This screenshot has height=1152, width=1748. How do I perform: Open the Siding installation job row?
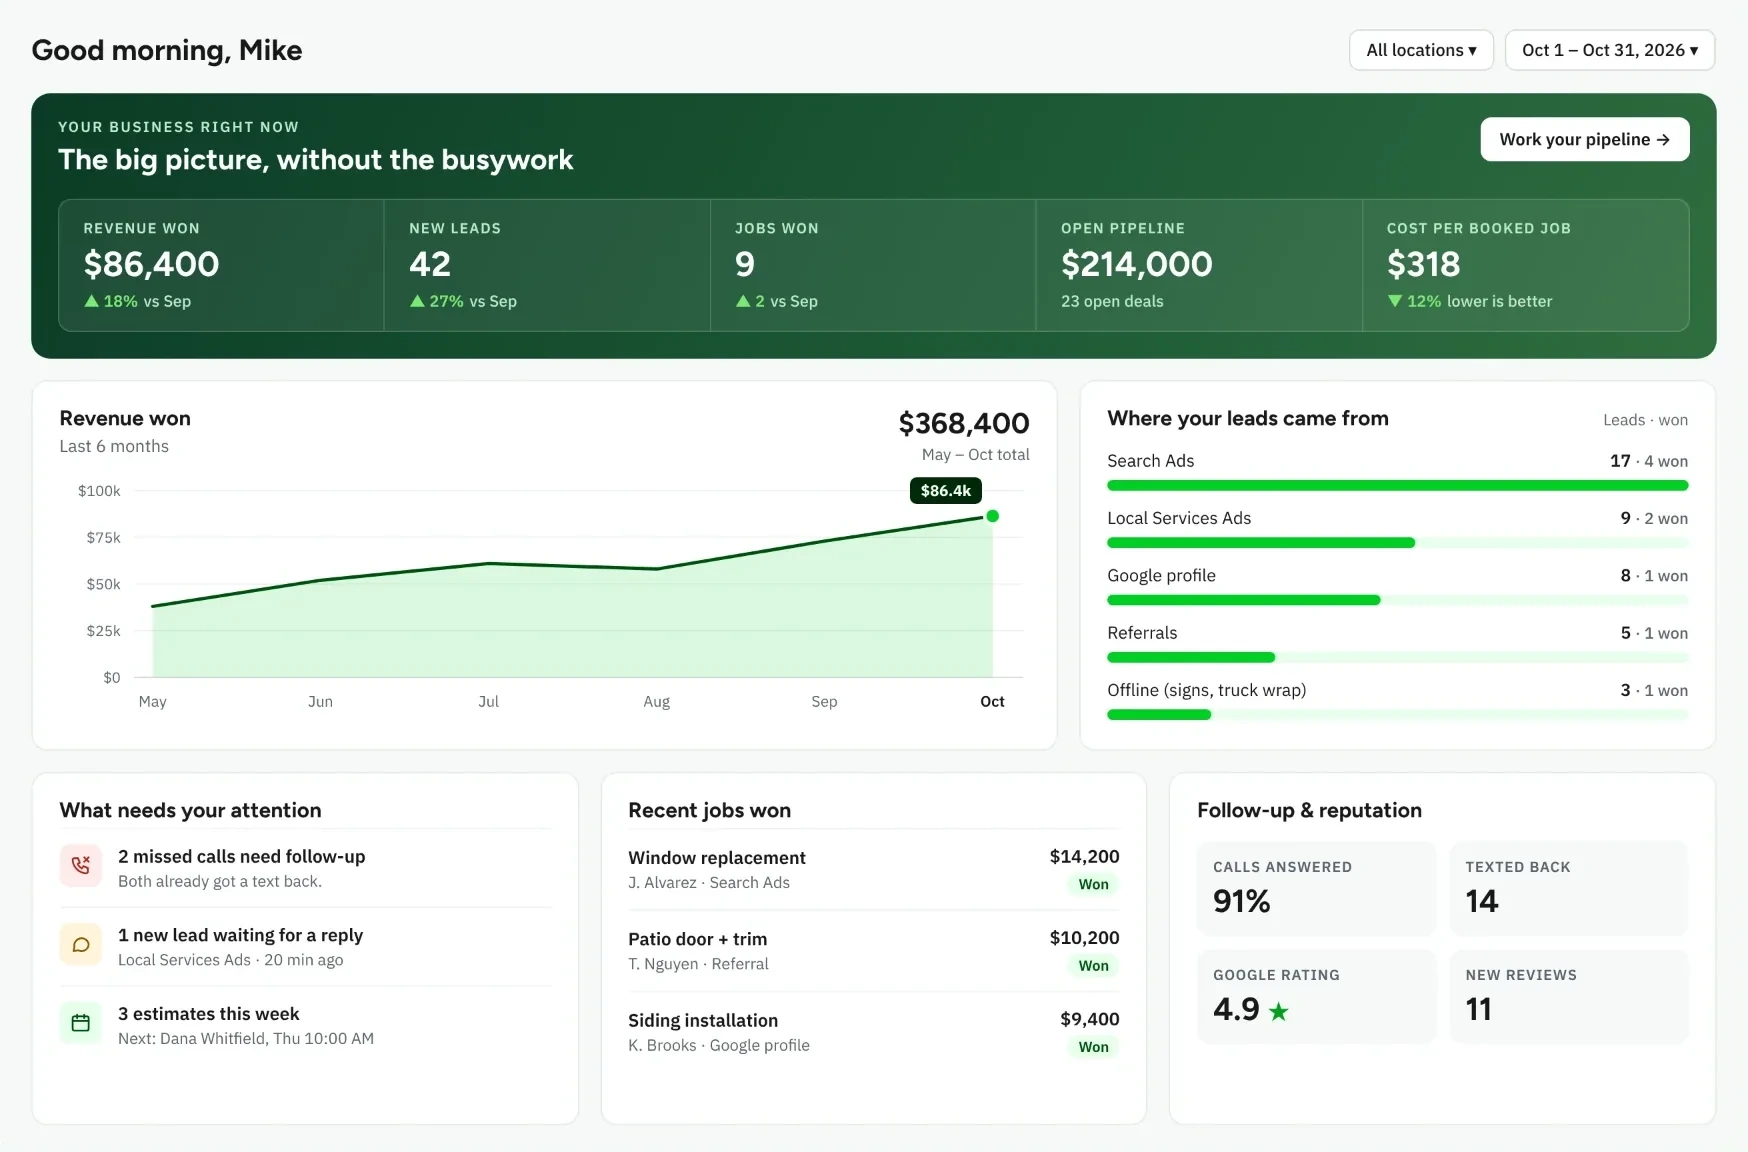pos(873,1032)
